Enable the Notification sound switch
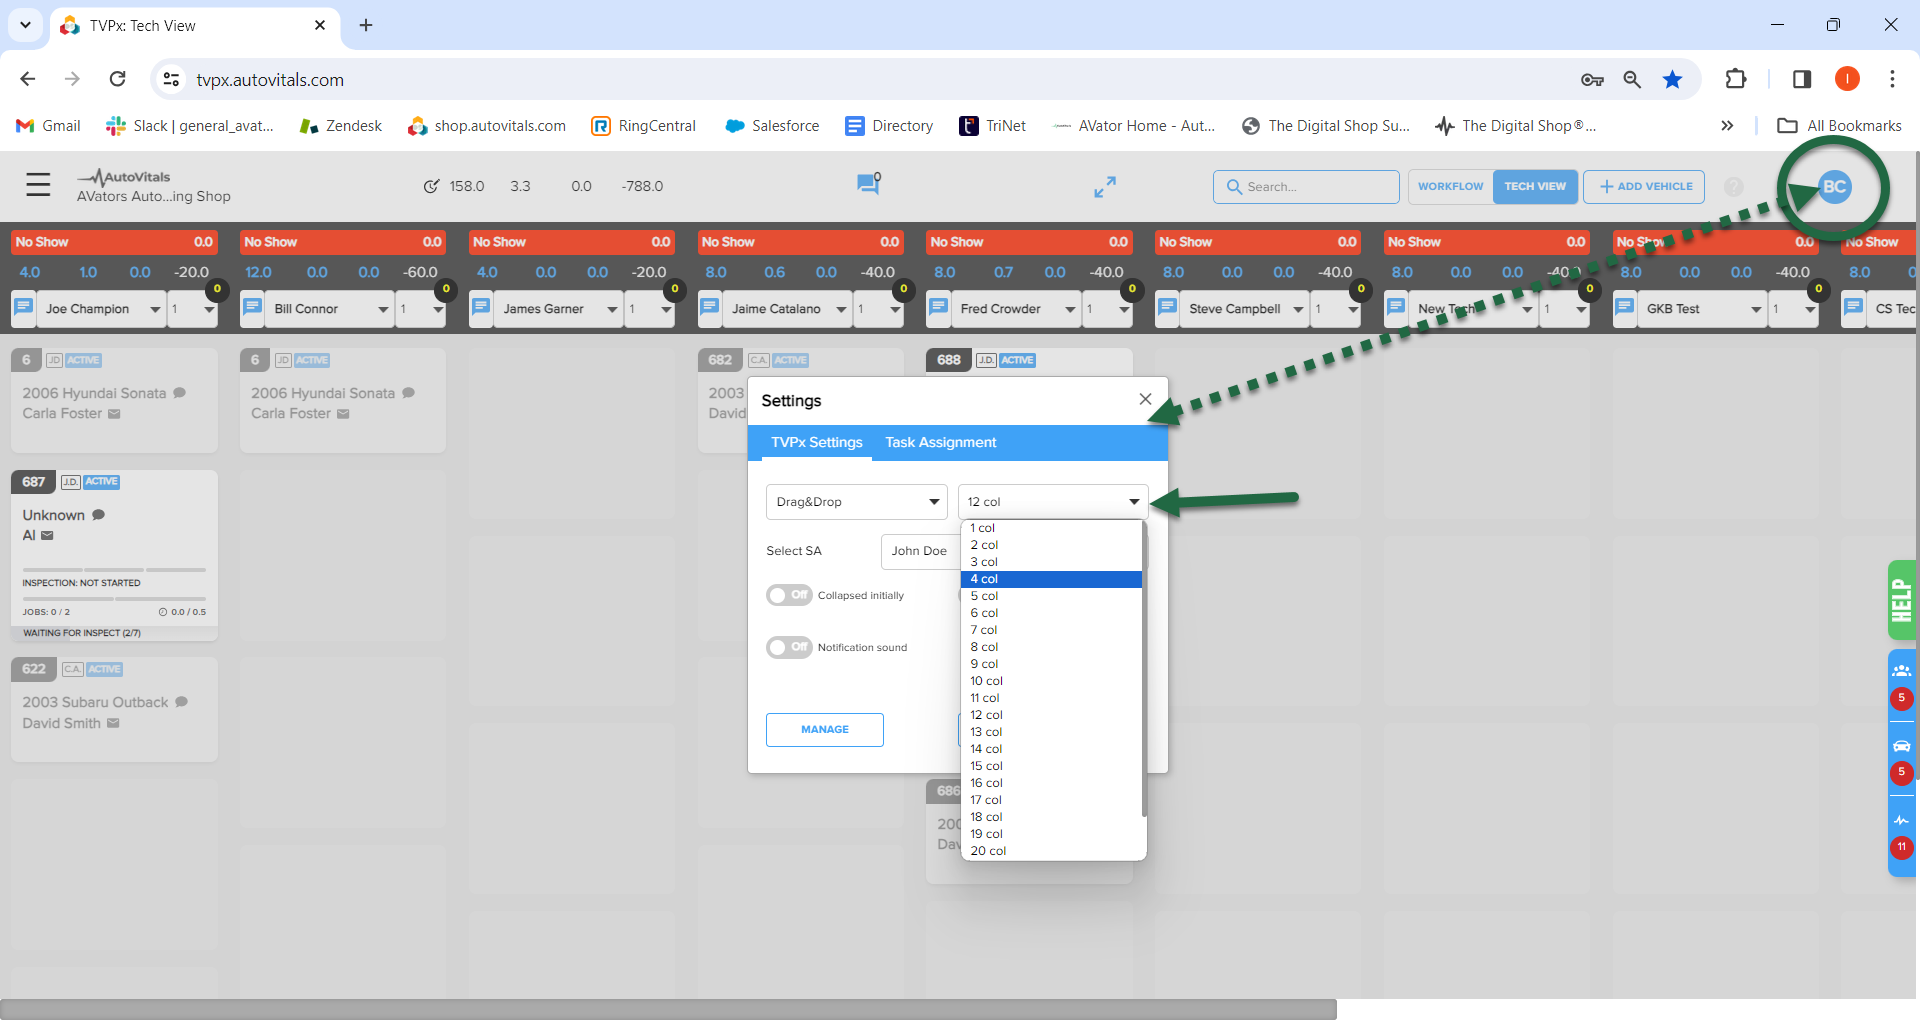This screenshot has height=1020, width=1920. pyautogui.click(x=789, y=647)
